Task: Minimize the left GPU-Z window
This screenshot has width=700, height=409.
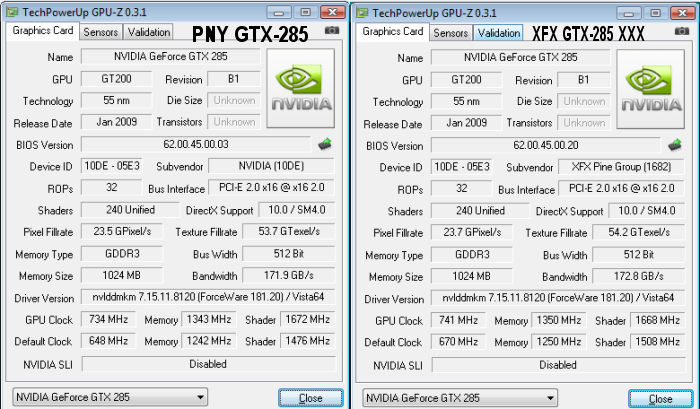Action: (x=279, y=13)
